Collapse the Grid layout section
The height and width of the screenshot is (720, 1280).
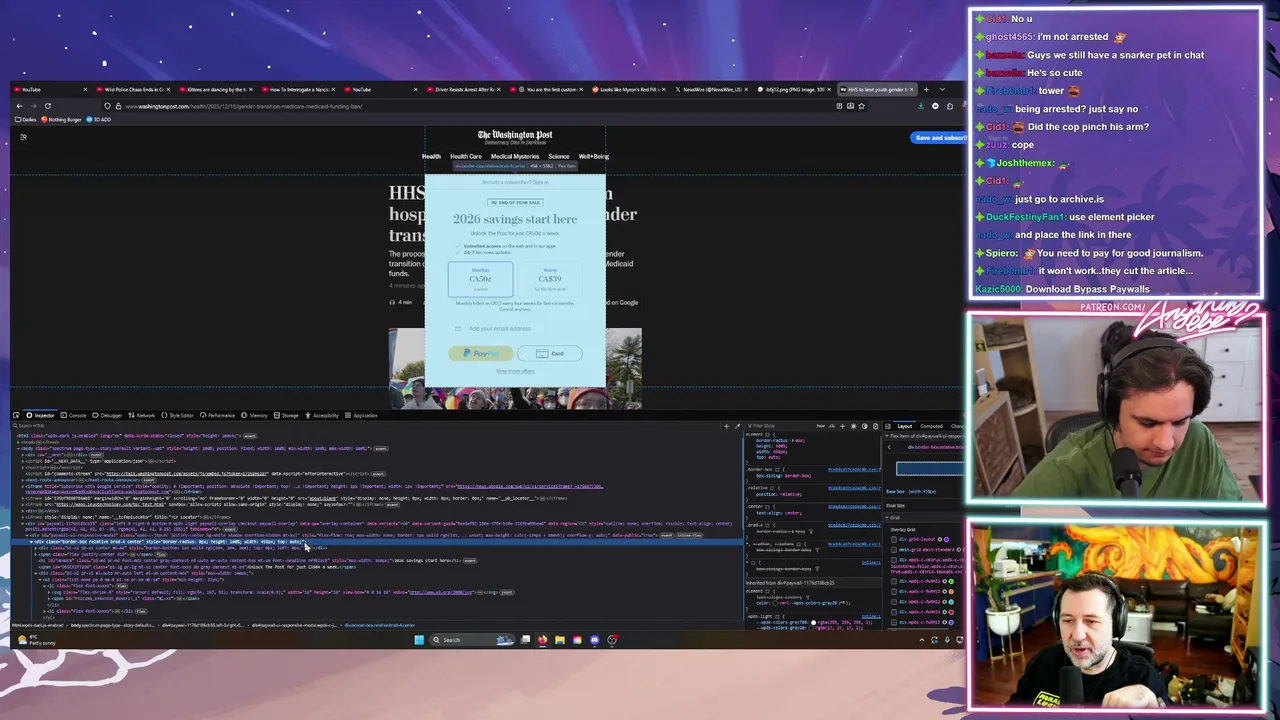click(x=888, y=518)
